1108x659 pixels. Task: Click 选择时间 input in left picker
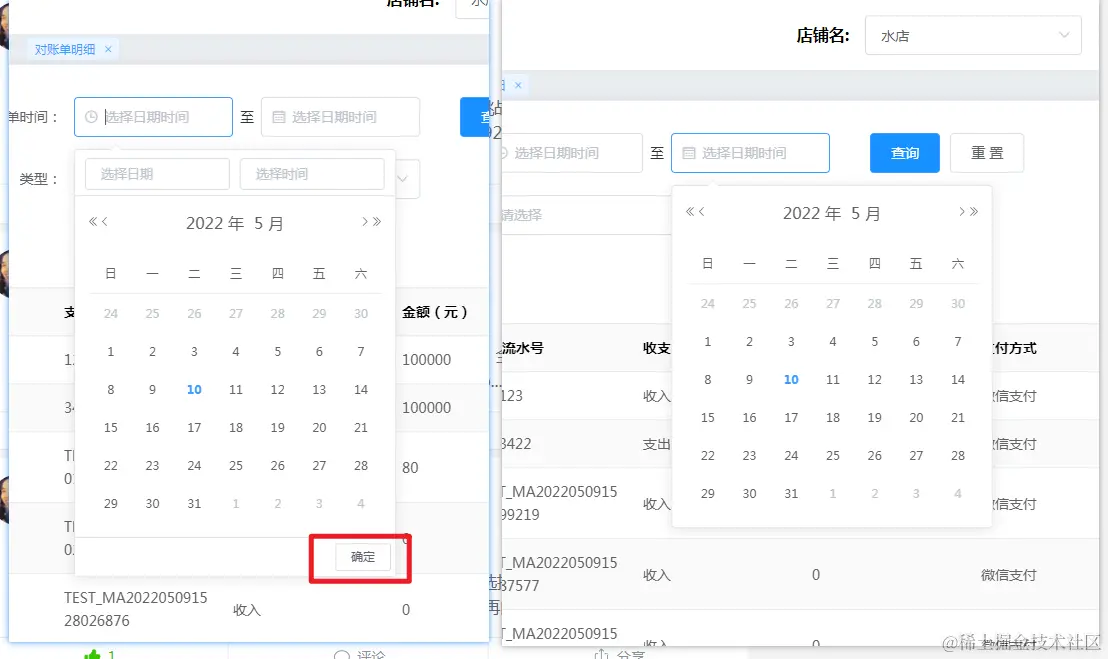(x=312, y=174)
